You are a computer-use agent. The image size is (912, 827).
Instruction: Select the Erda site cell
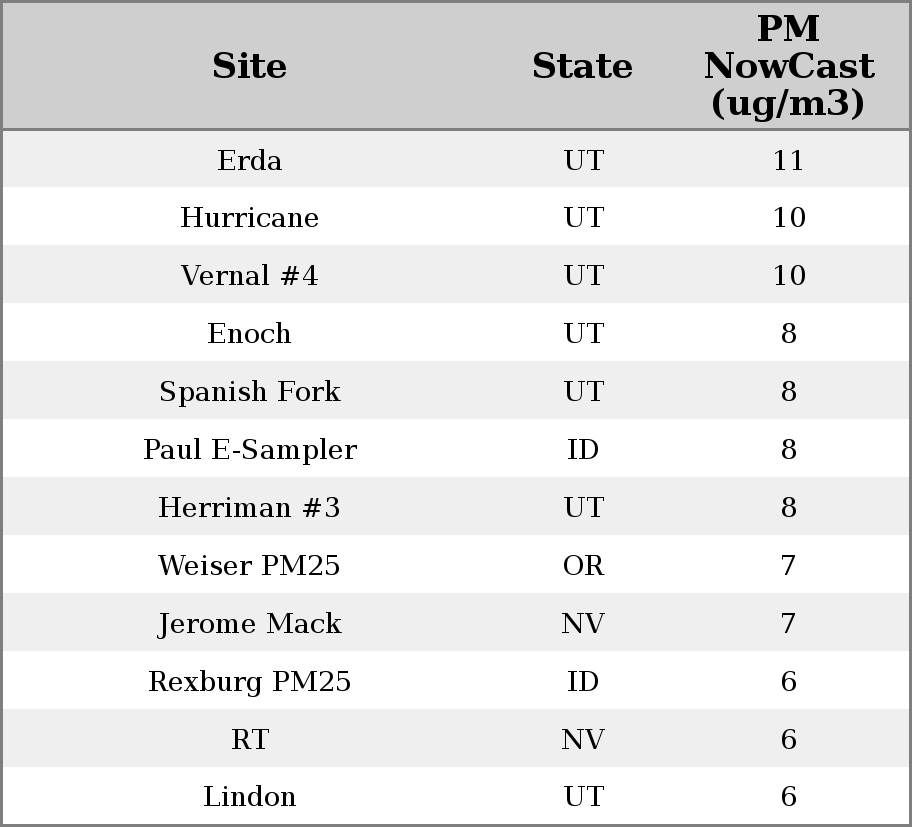(250, 160)
